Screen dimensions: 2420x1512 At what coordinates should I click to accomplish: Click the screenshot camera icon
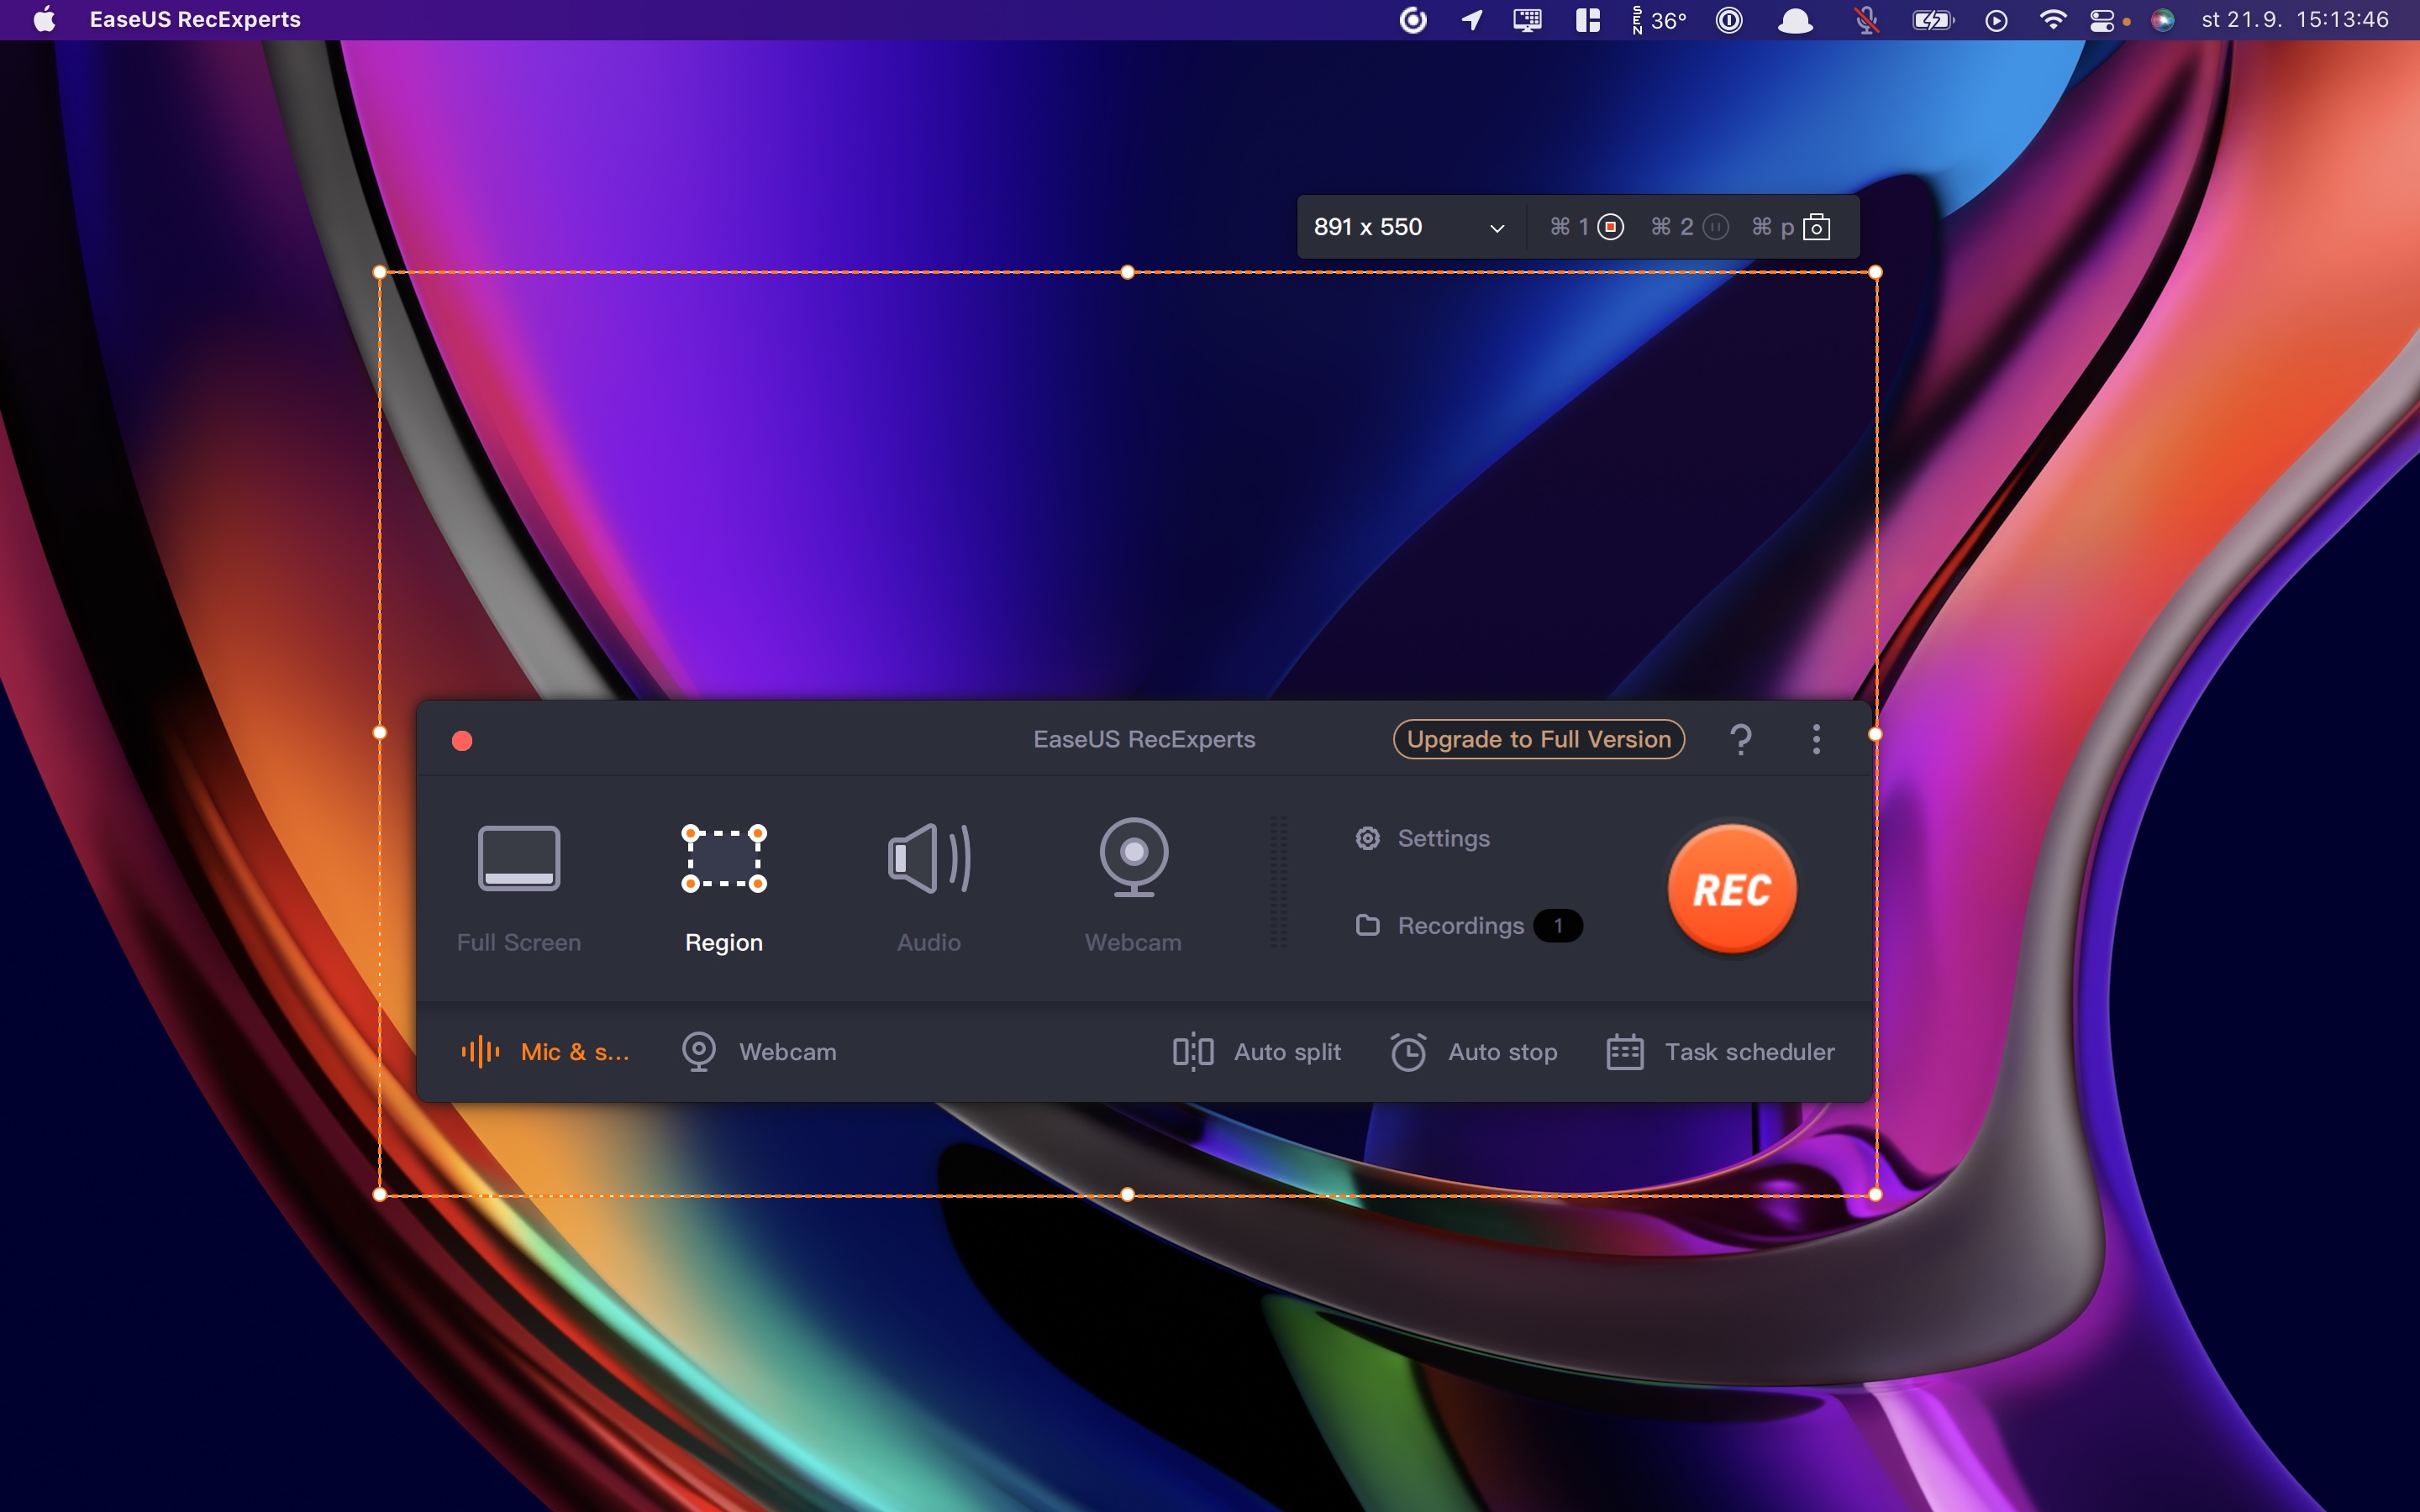pyautogui.click(x=1816, y=227)
